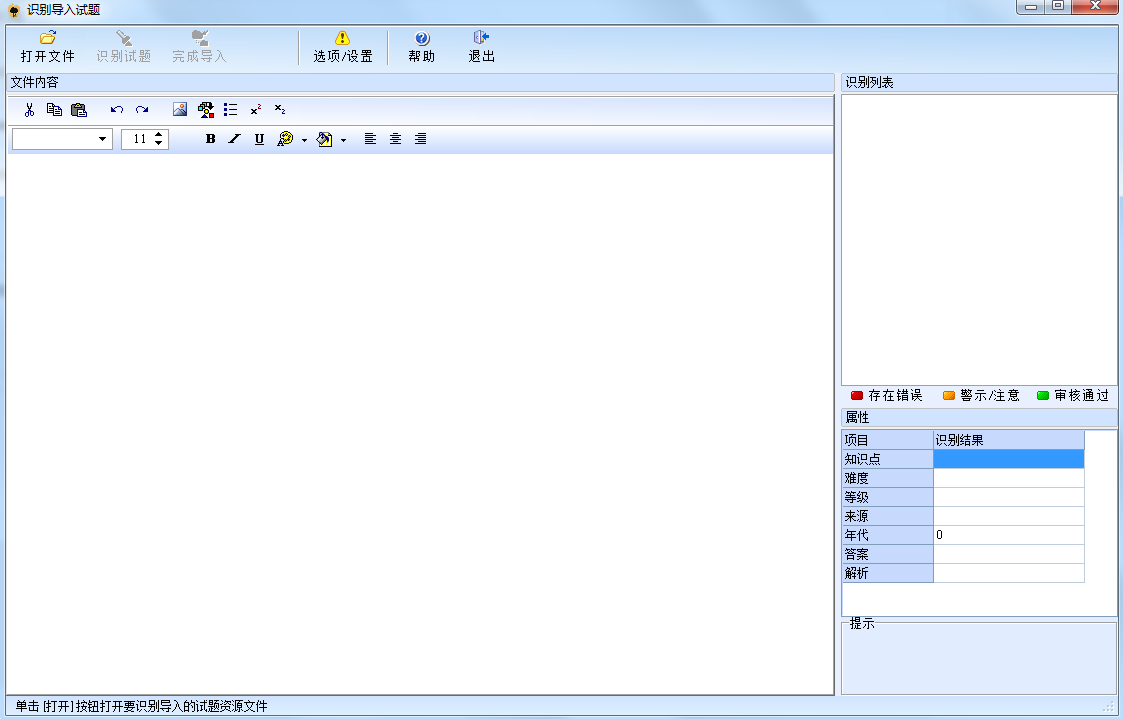Increase font size with the stepper arrow
1123x719 pixels.
click(158, 135)
